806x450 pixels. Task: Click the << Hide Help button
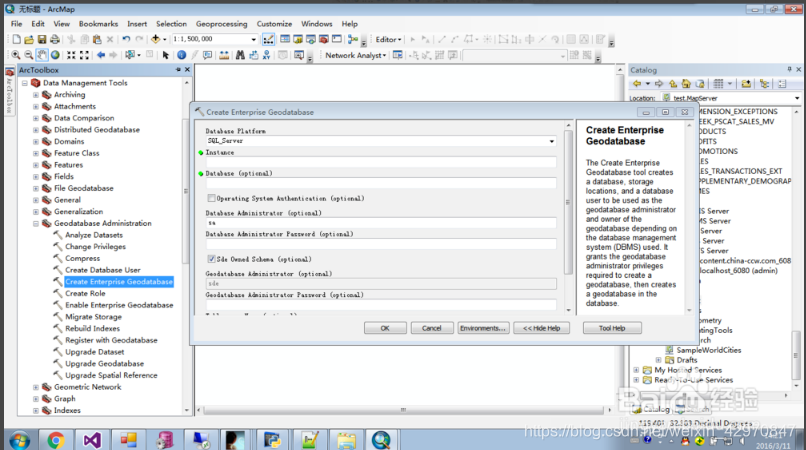(541, 328)
